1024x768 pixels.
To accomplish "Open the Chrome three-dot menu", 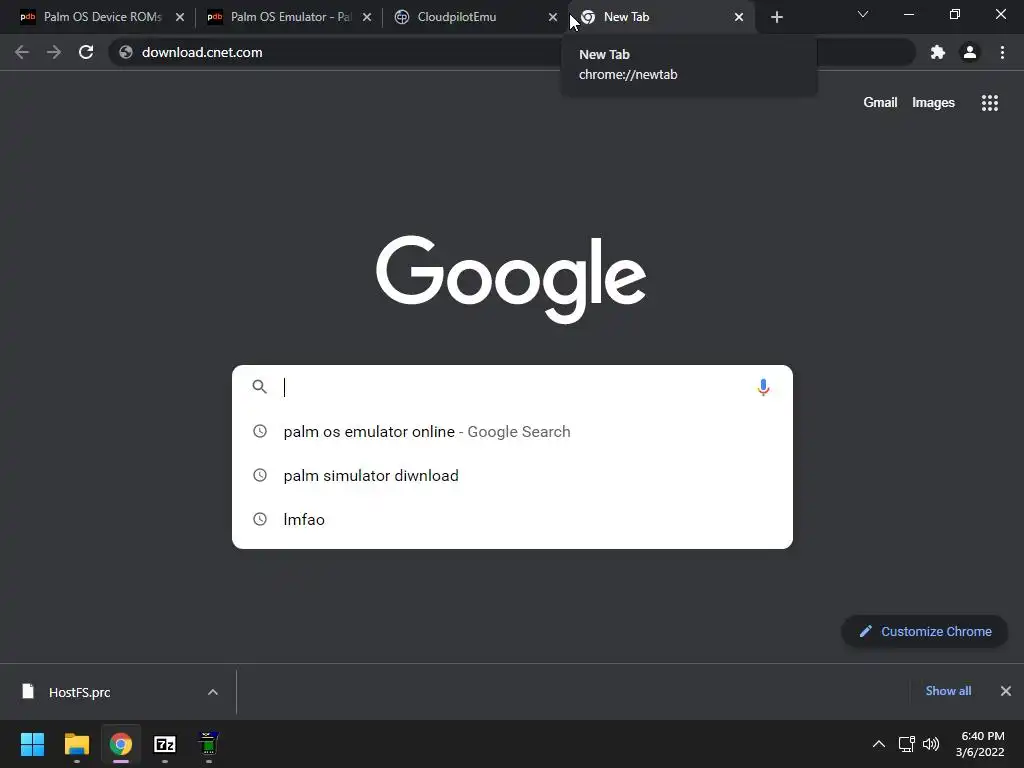I will pos(1002,52).
